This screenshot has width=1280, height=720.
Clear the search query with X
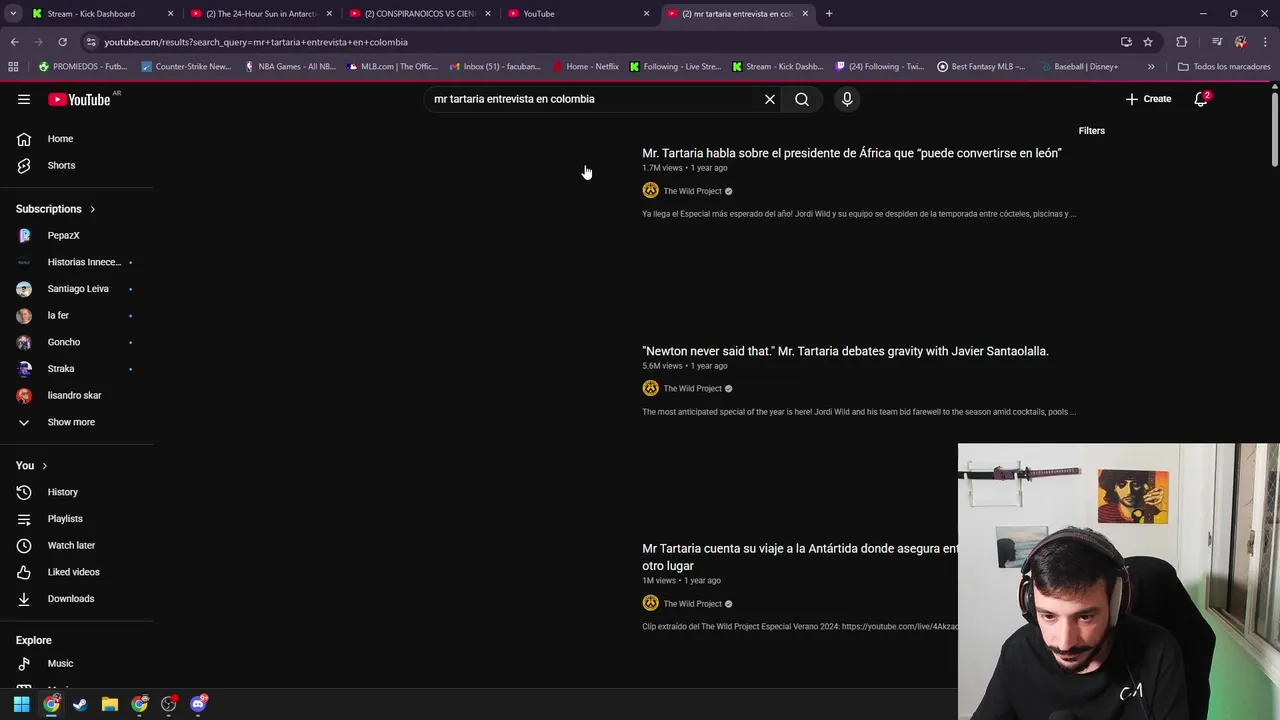pyautogui.click(x=770, y=99)
